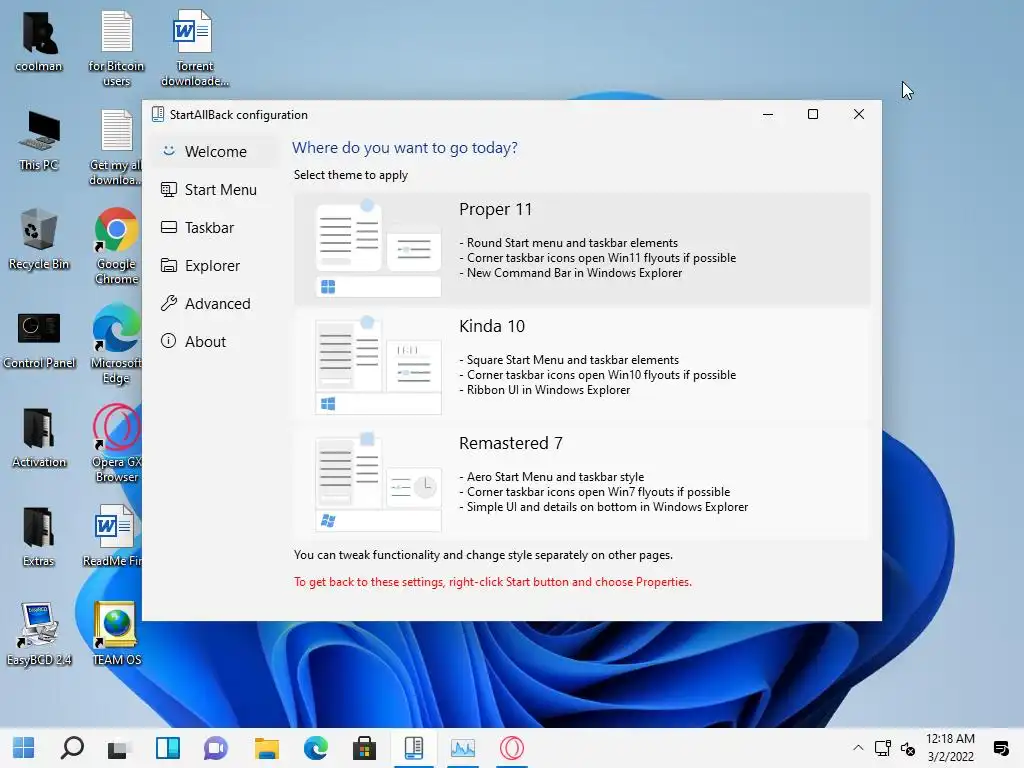
Task: Open the Taskbar settings page
Action: click(x=213, y=227)
